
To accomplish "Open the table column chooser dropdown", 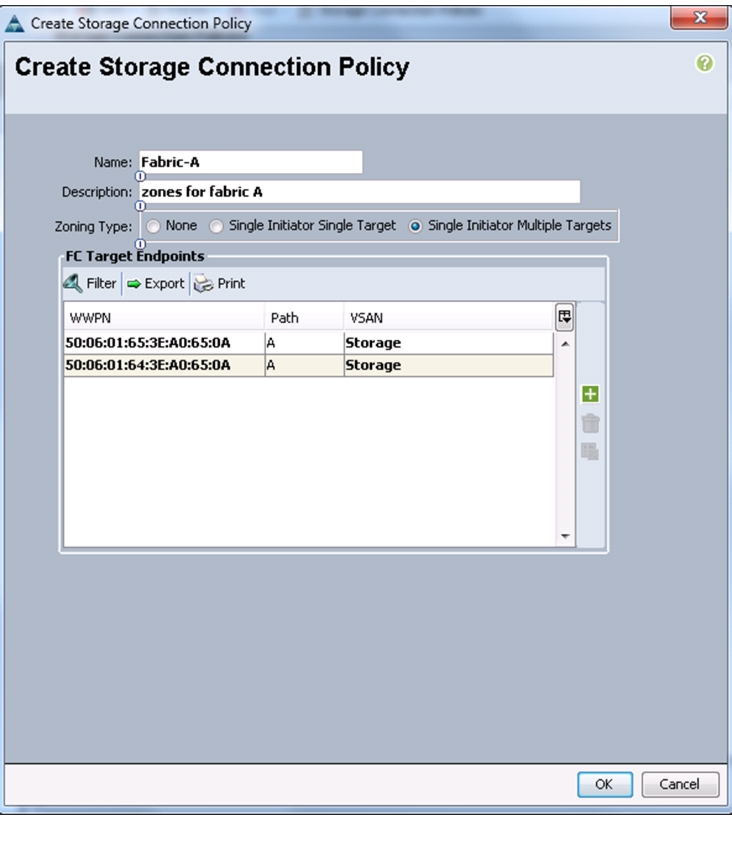I will tap(564, 317).
